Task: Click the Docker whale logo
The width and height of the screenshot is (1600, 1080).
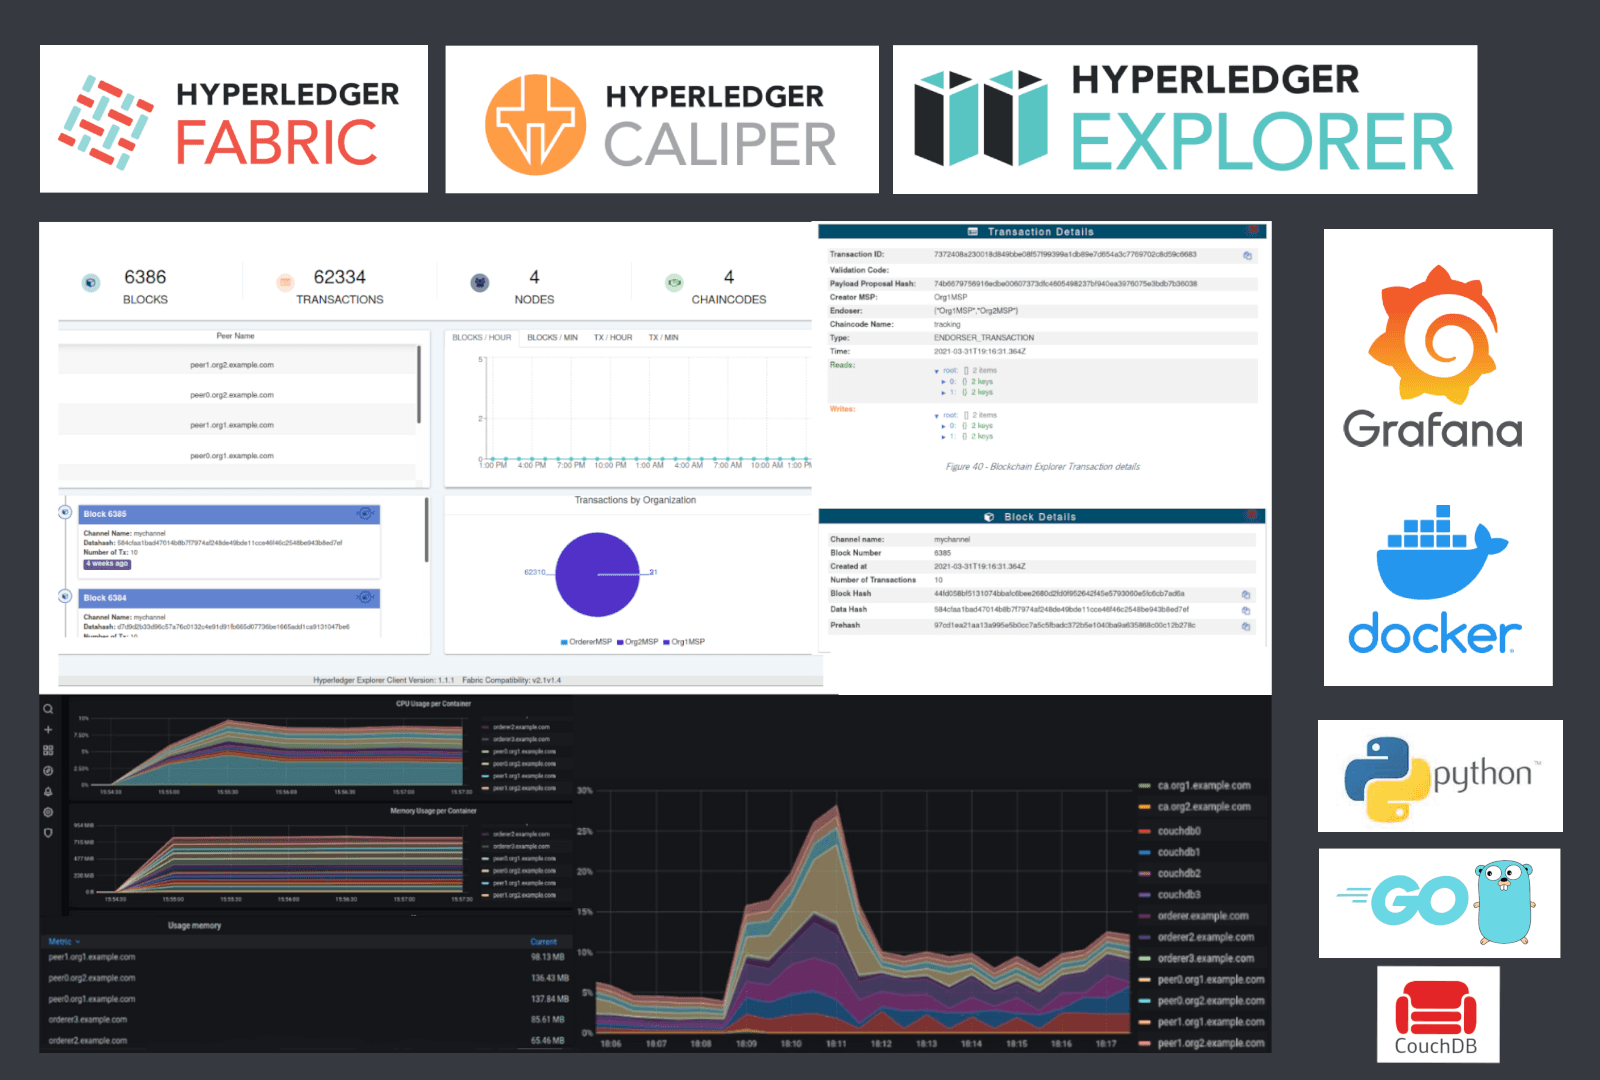Action: pyautogui.click(x=1434, y=580)
